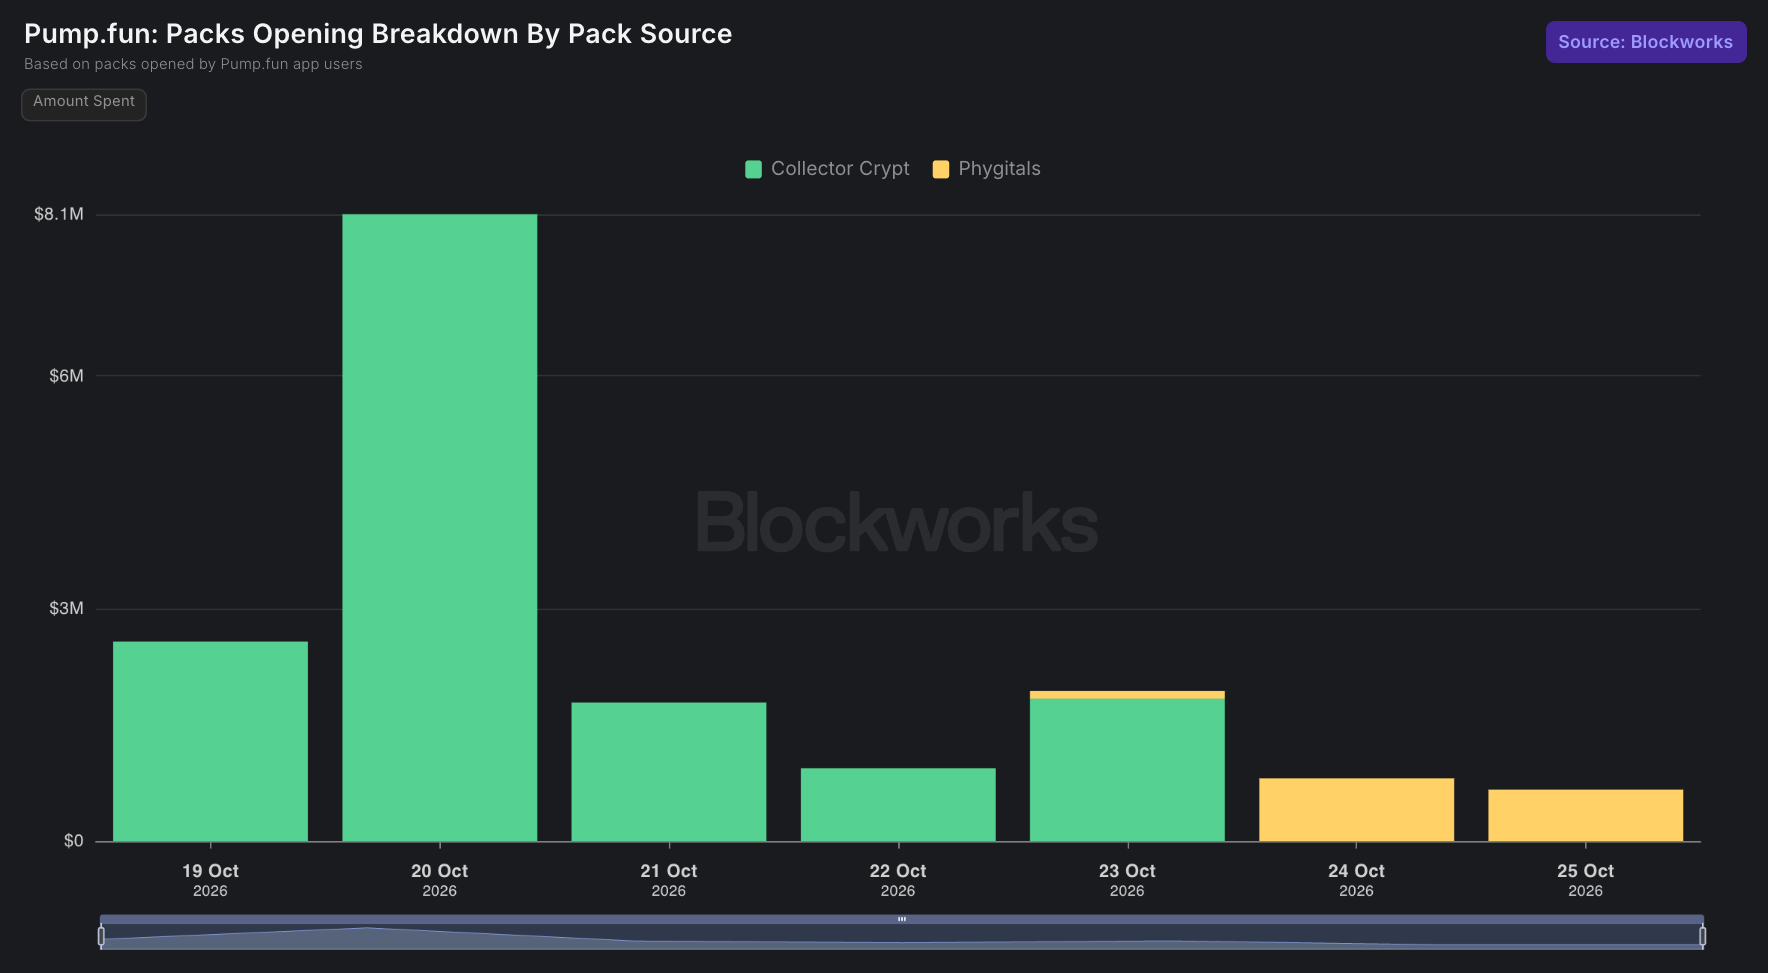Click the 19 Oct Collector Crypt bar
The image size is (1768, 973).
[210, 741]
